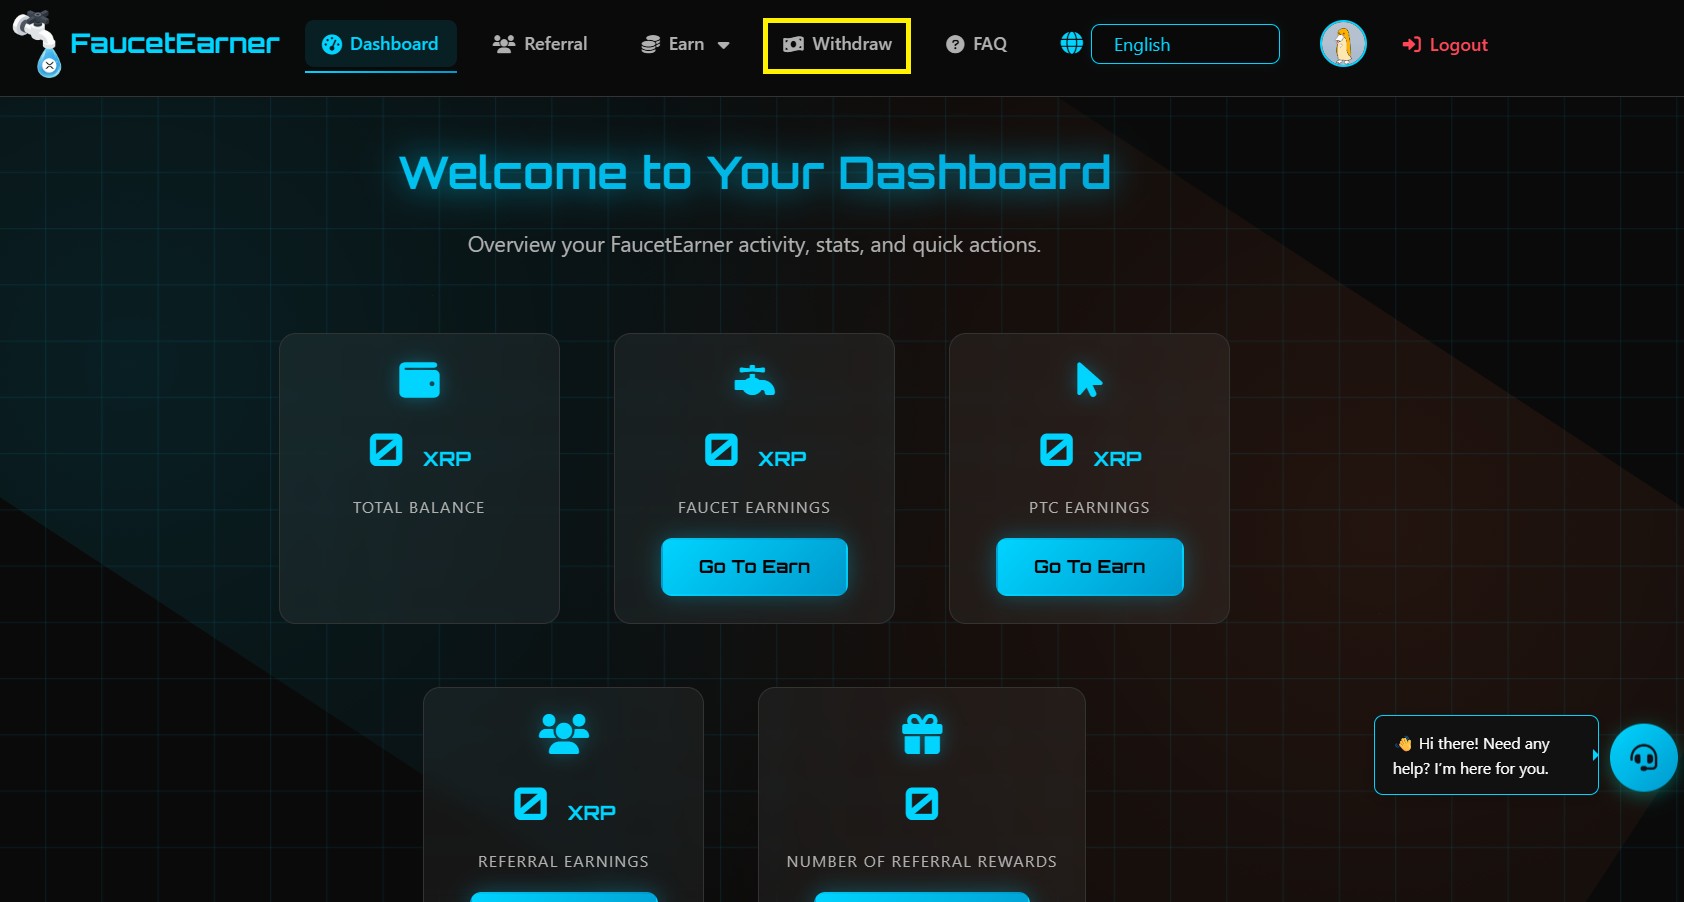Screen dimensions: 1684x902
Task: Click the 'TOTAL BALANCE' label
Action: point(419,508)
